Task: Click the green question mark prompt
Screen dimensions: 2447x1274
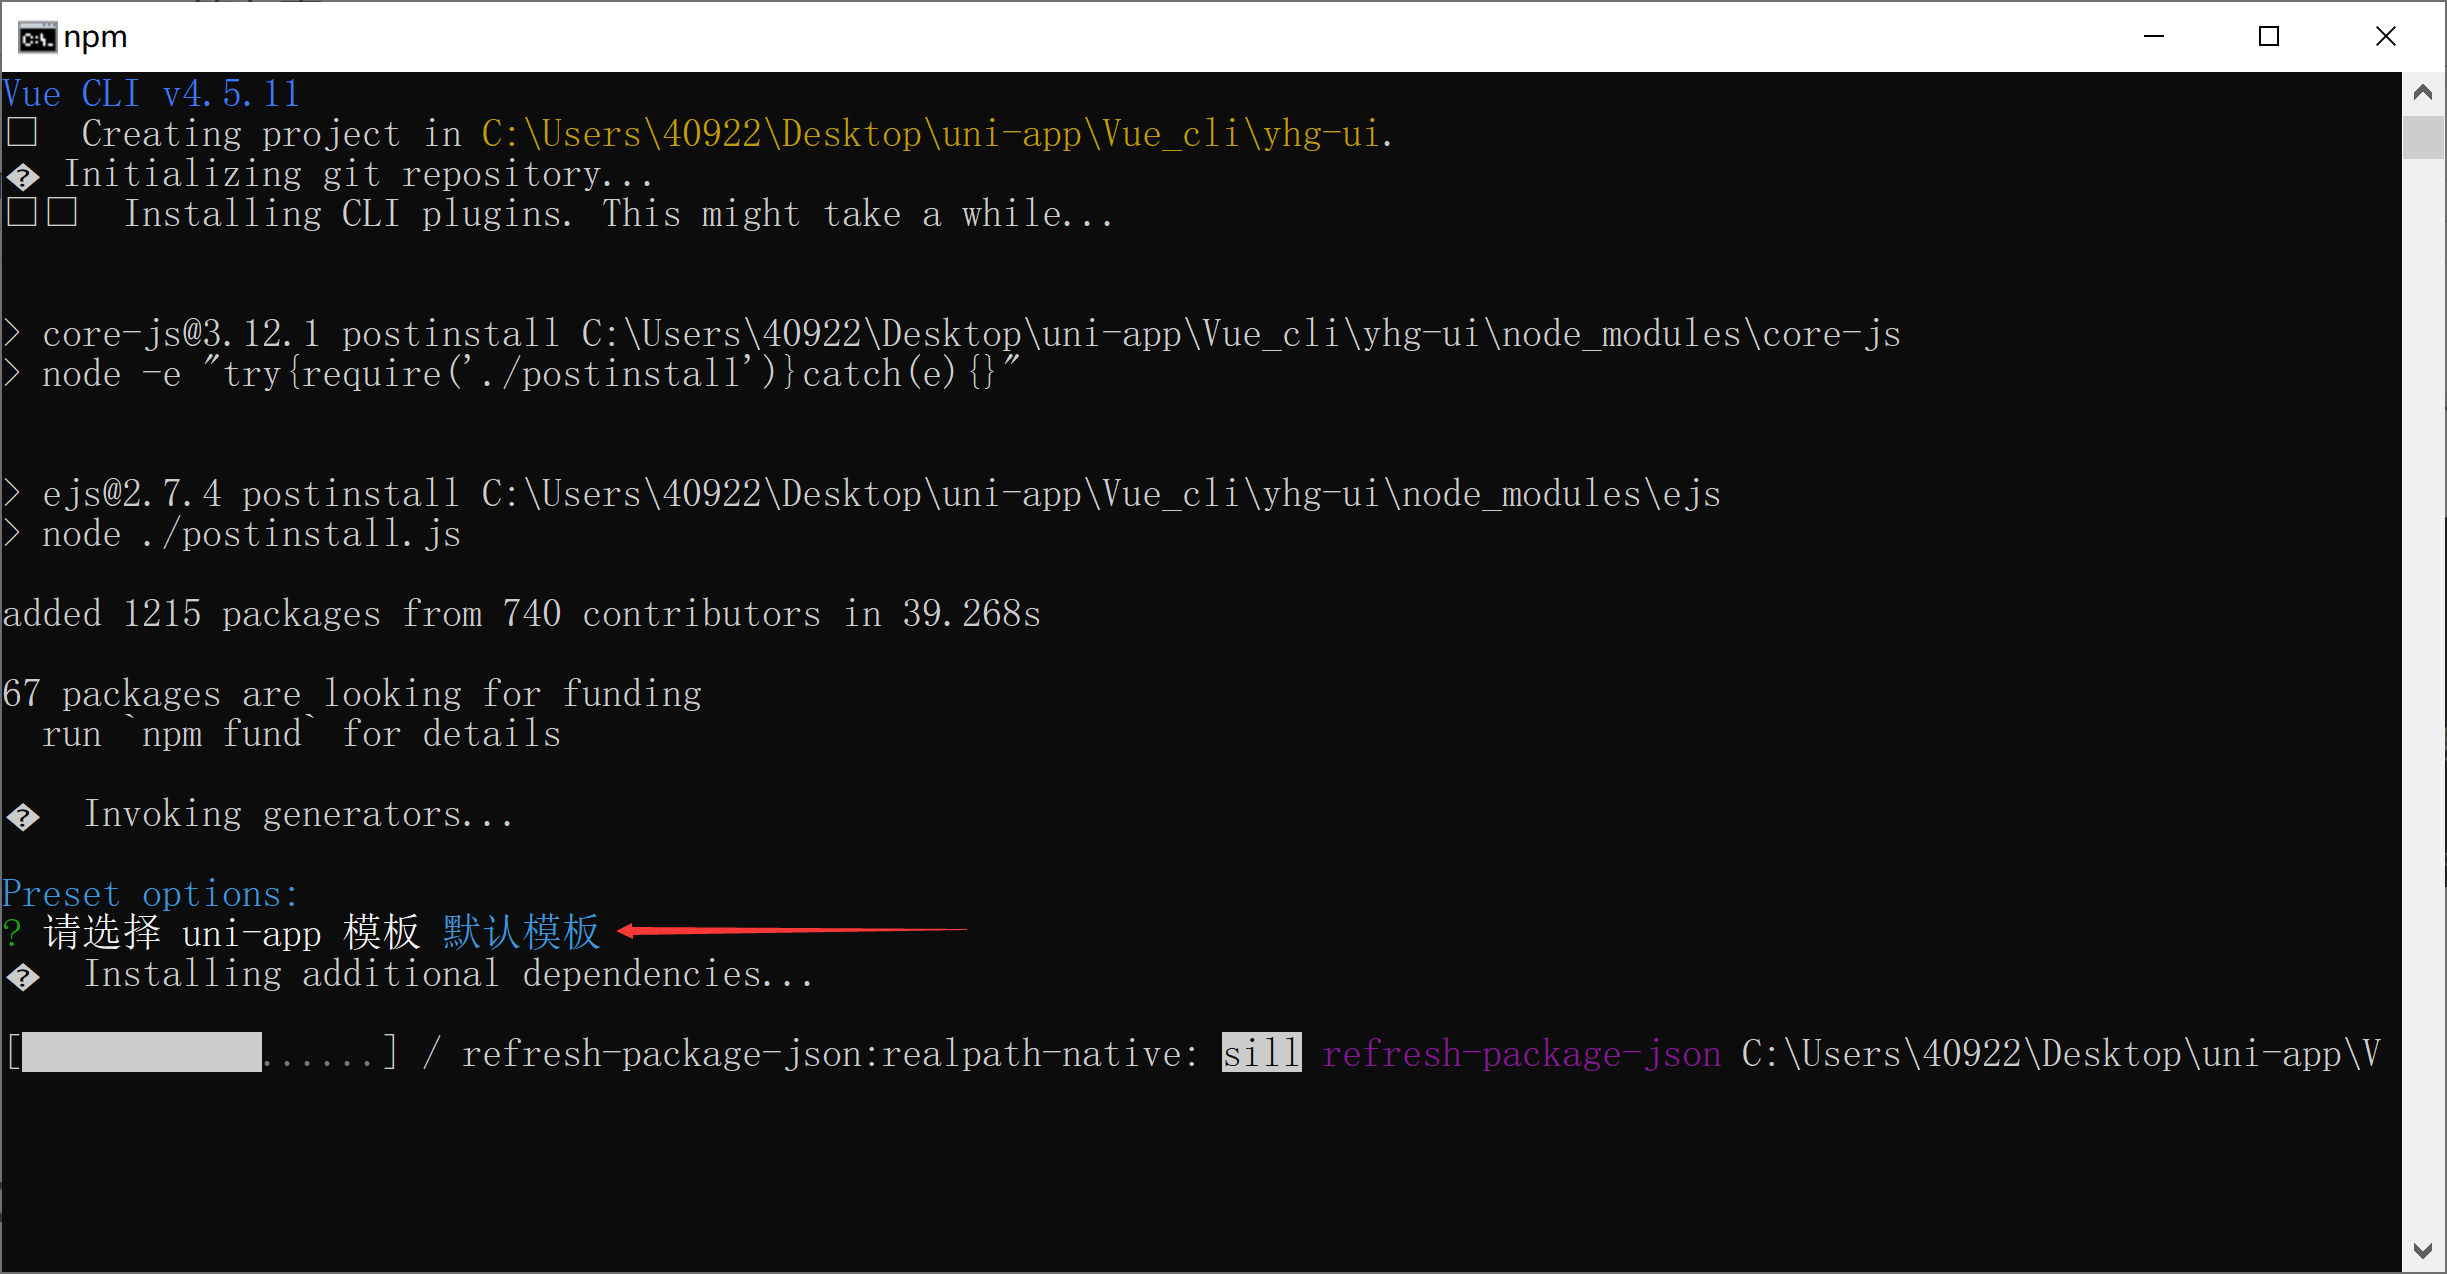Action: point(12,934)
